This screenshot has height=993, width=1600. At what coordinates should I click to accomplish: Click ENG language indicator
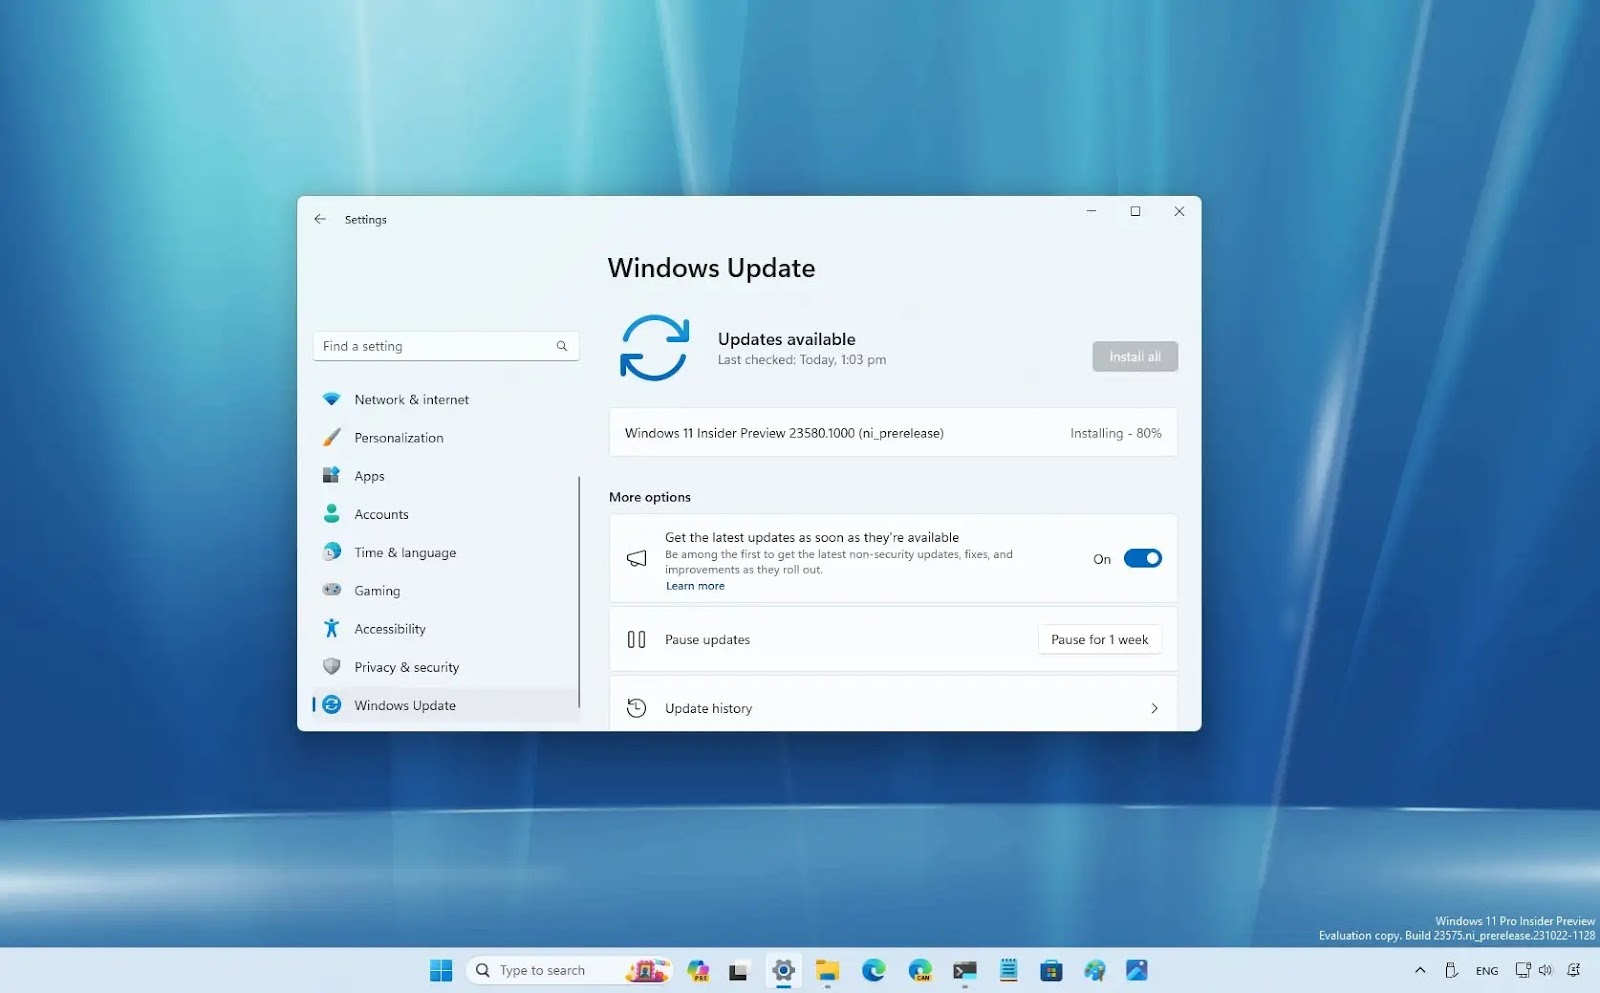point(1487,971)
